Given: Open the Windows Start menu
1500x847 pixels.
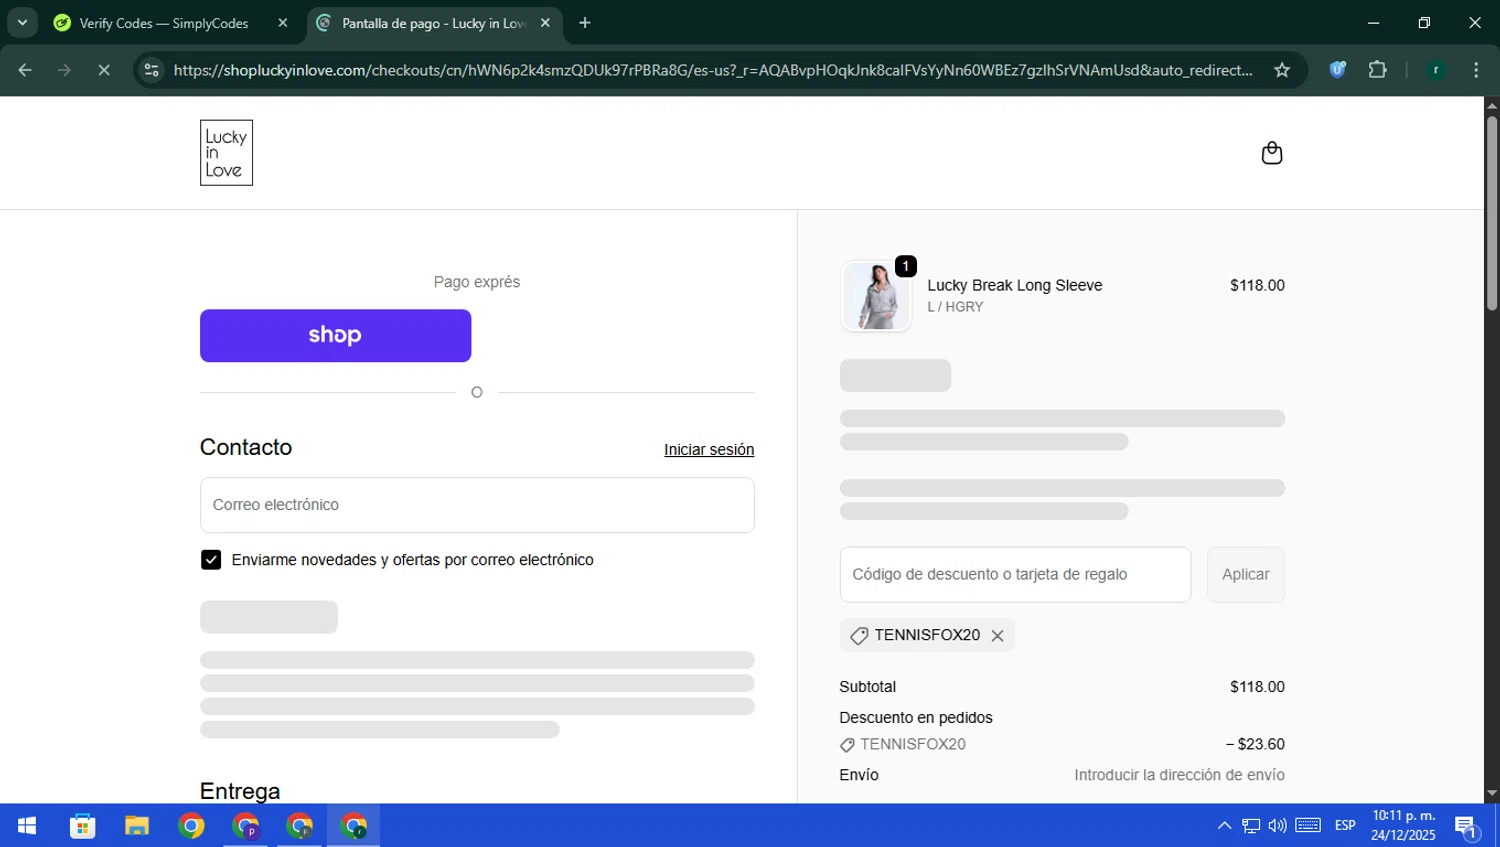Looking at the screenshot, I should pos(27,826).
